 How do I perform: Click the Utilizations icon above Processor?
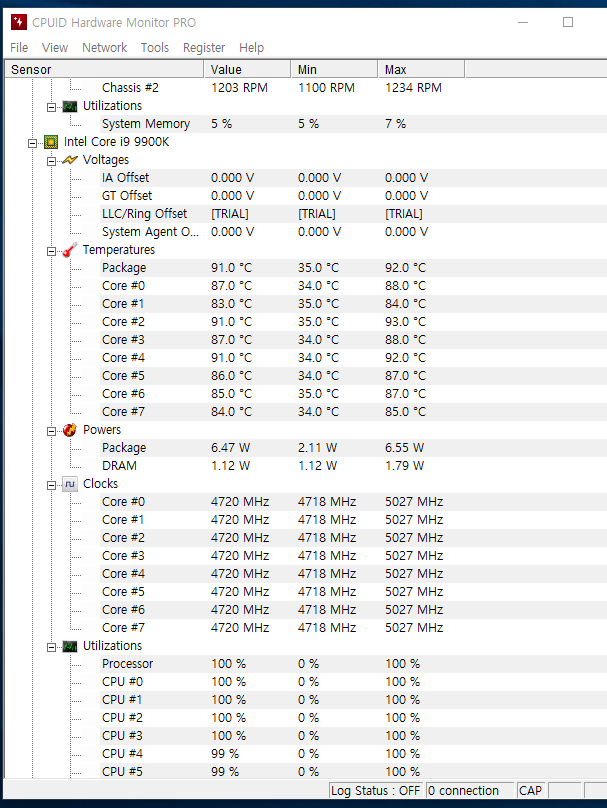(69, 646)
